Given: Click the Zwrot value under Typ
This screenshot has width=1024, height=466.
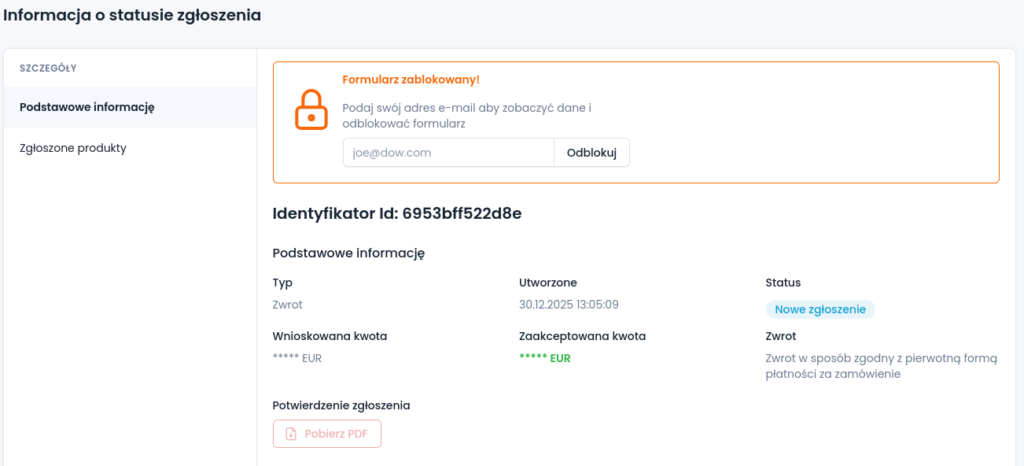Looking at the screenshot, I should click(287, 304).
